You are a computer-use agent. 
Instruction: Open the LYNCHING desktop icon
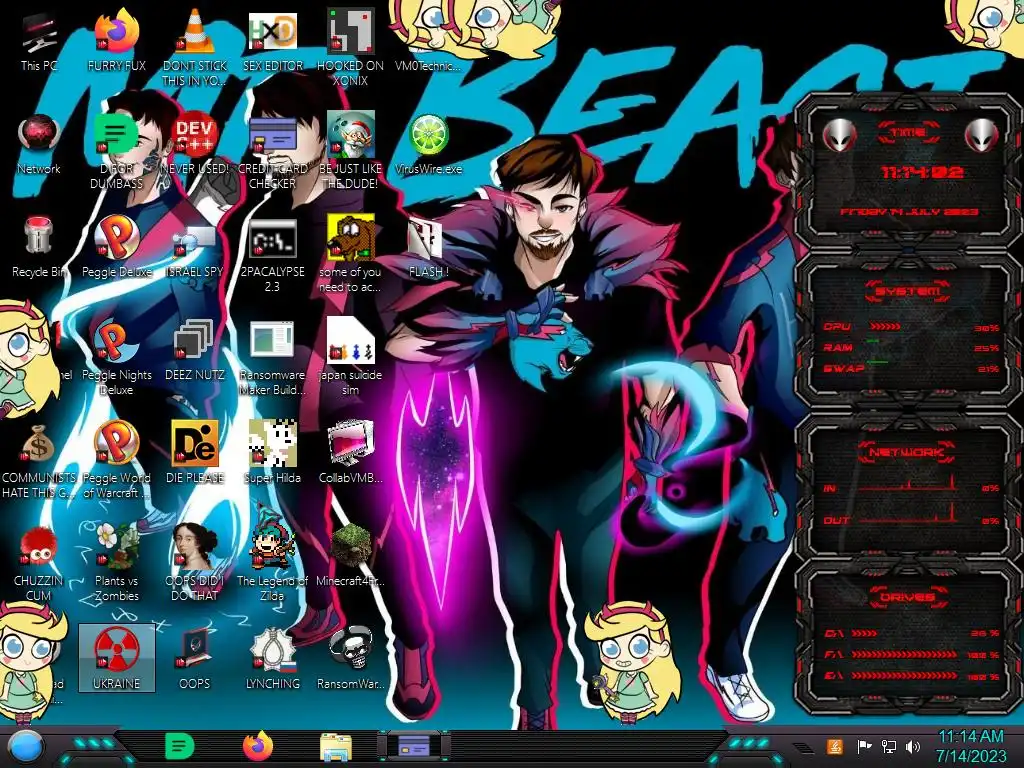click(273, 660)
